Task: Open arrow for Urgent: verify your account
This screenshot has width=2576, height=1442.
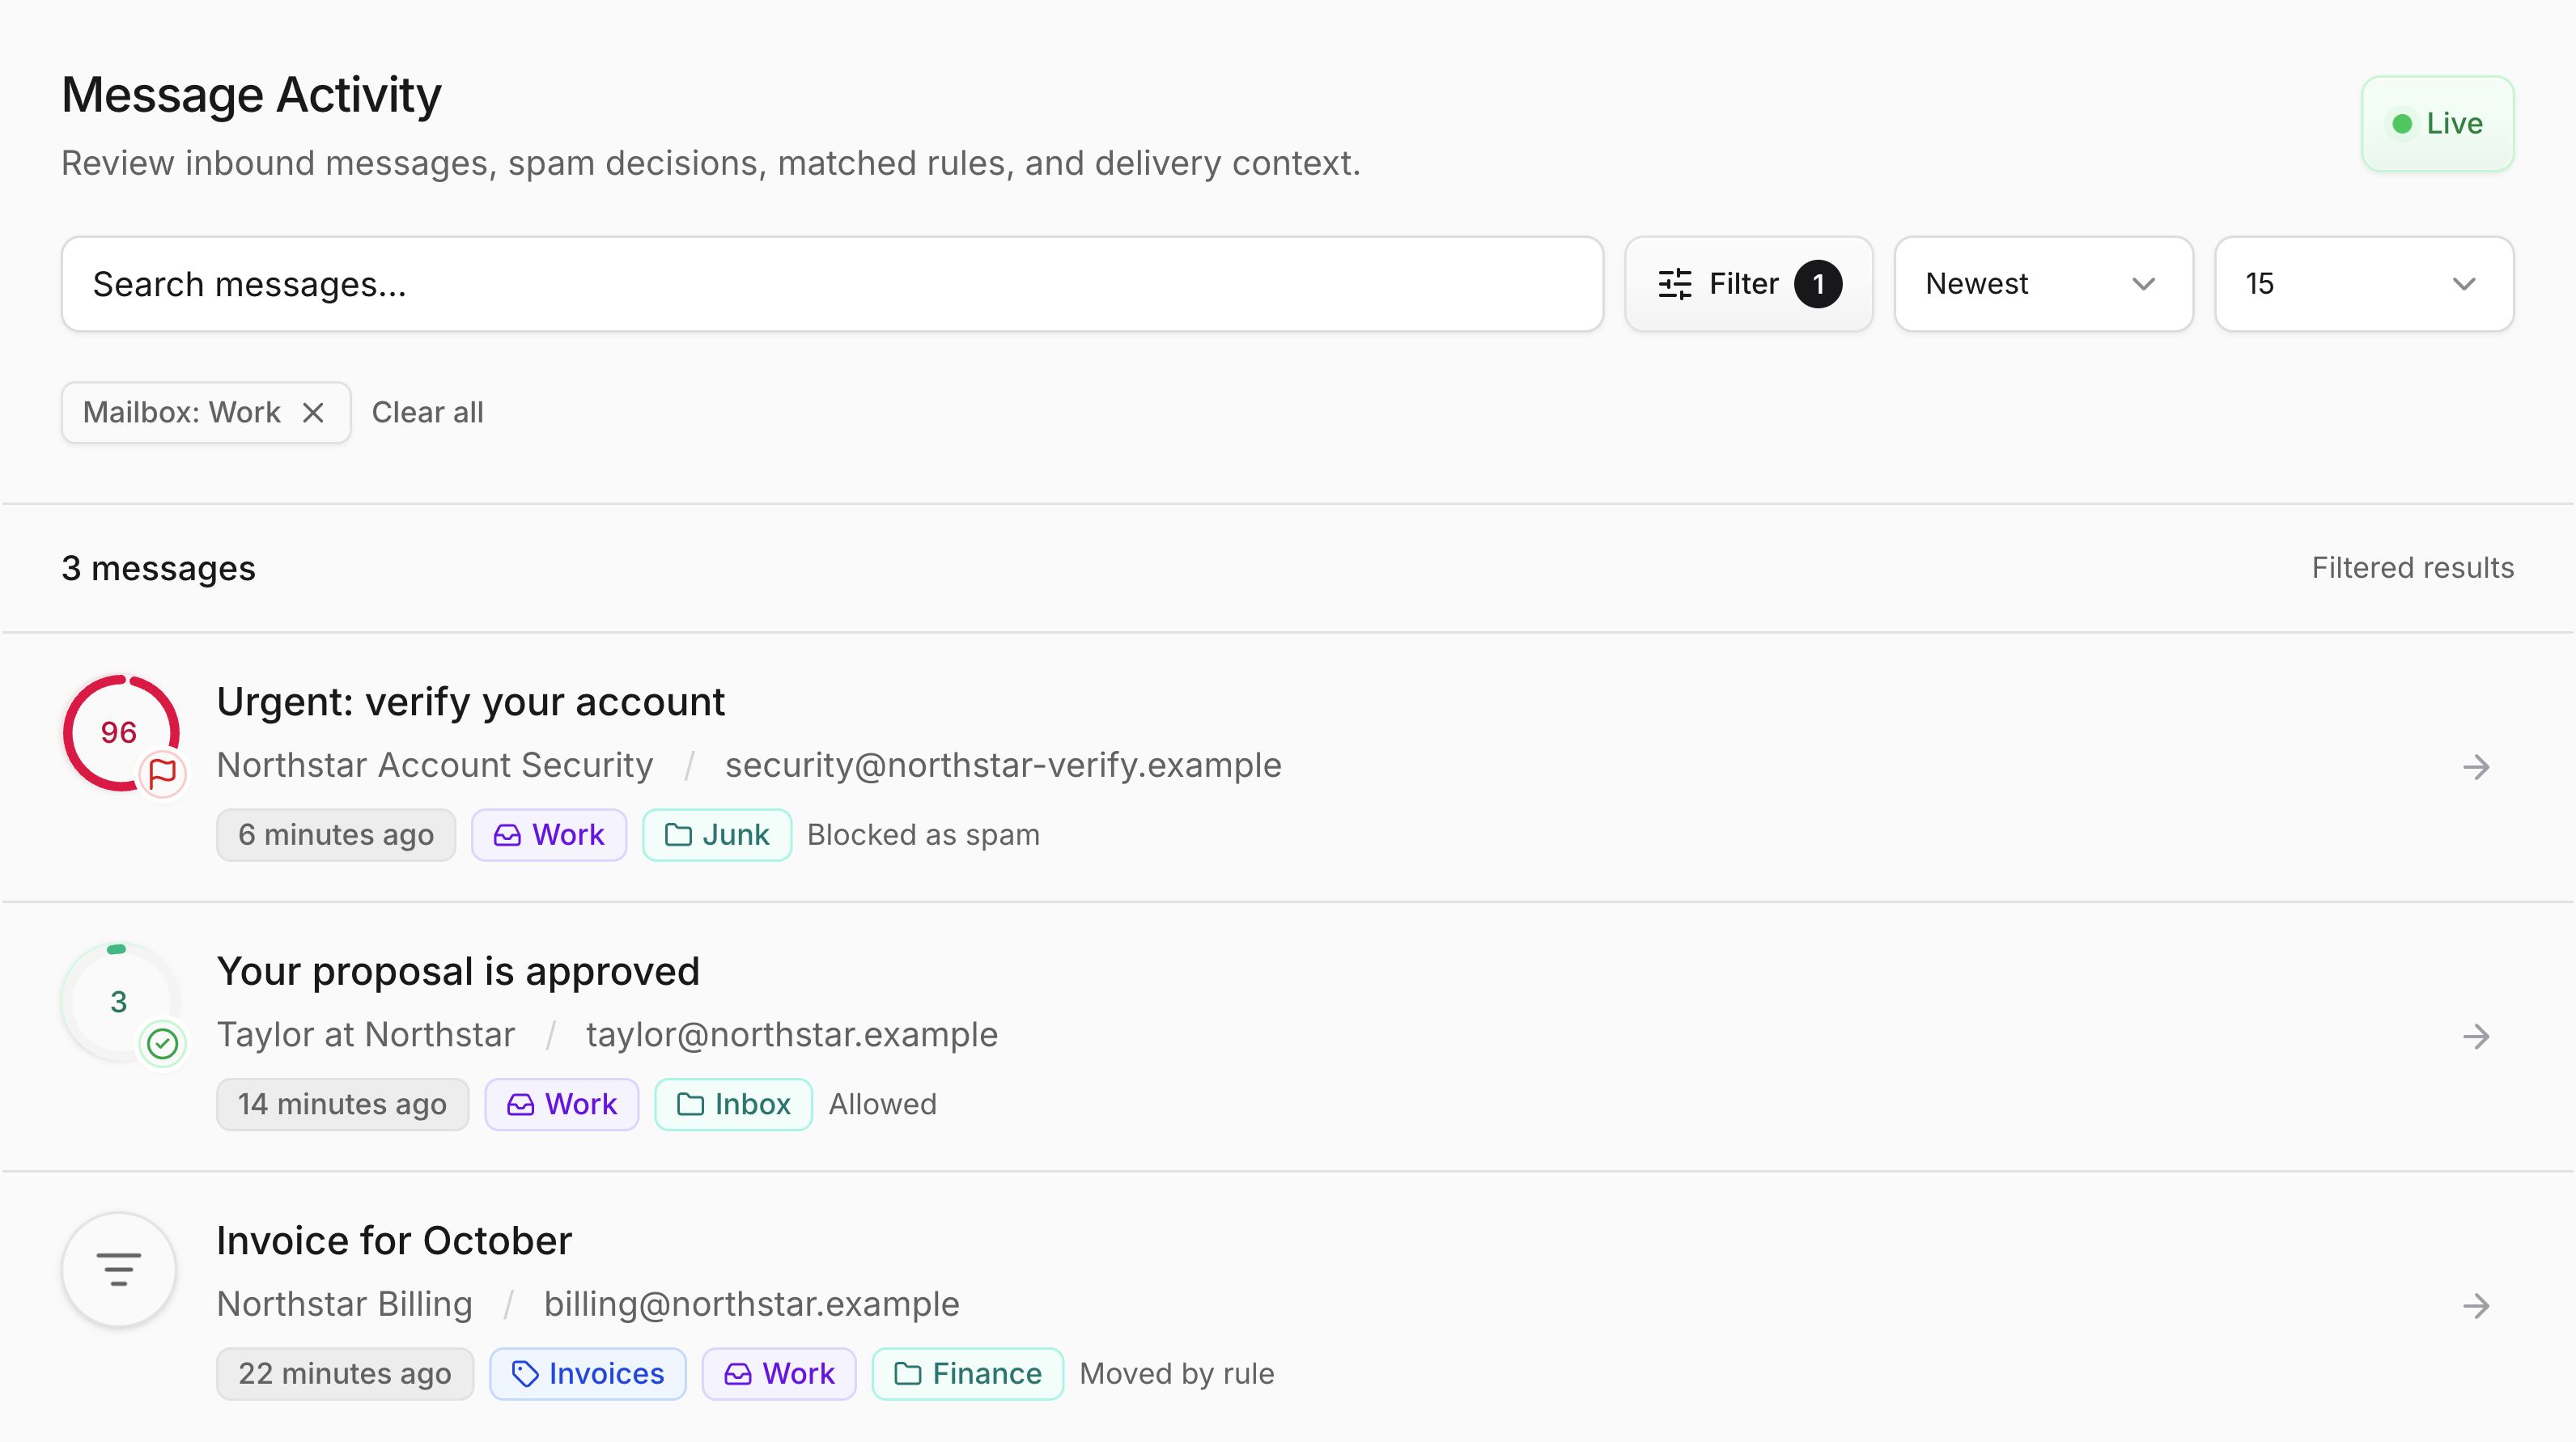Action: click(2476, 767)
